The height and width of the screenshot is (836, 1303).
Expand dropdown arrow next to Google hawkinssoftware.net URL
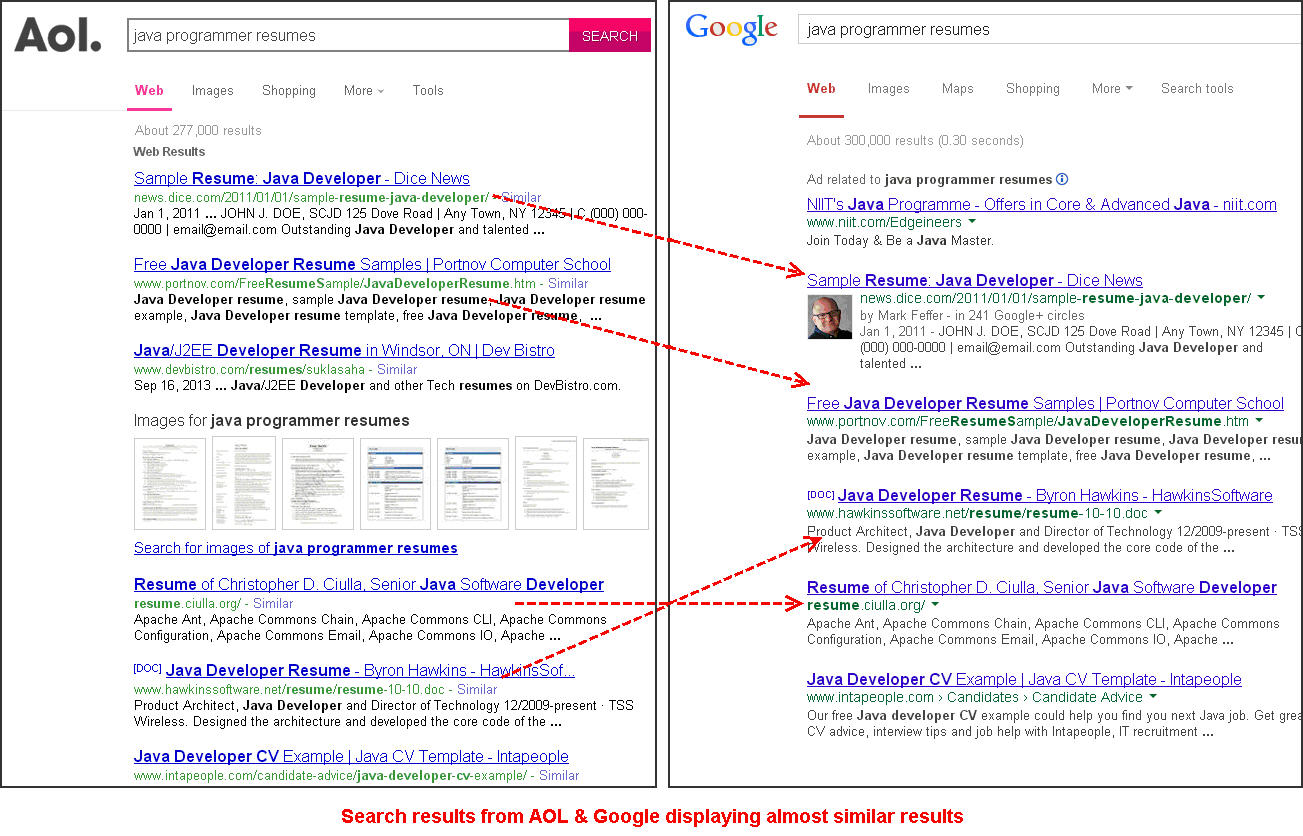[x=1158, y=514]
